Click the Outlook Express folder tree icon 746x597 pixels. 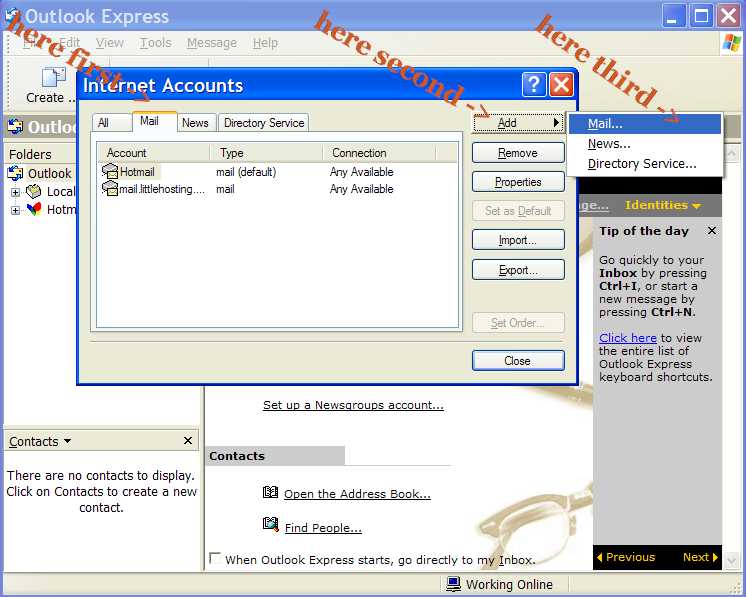(x=15, y=173)
